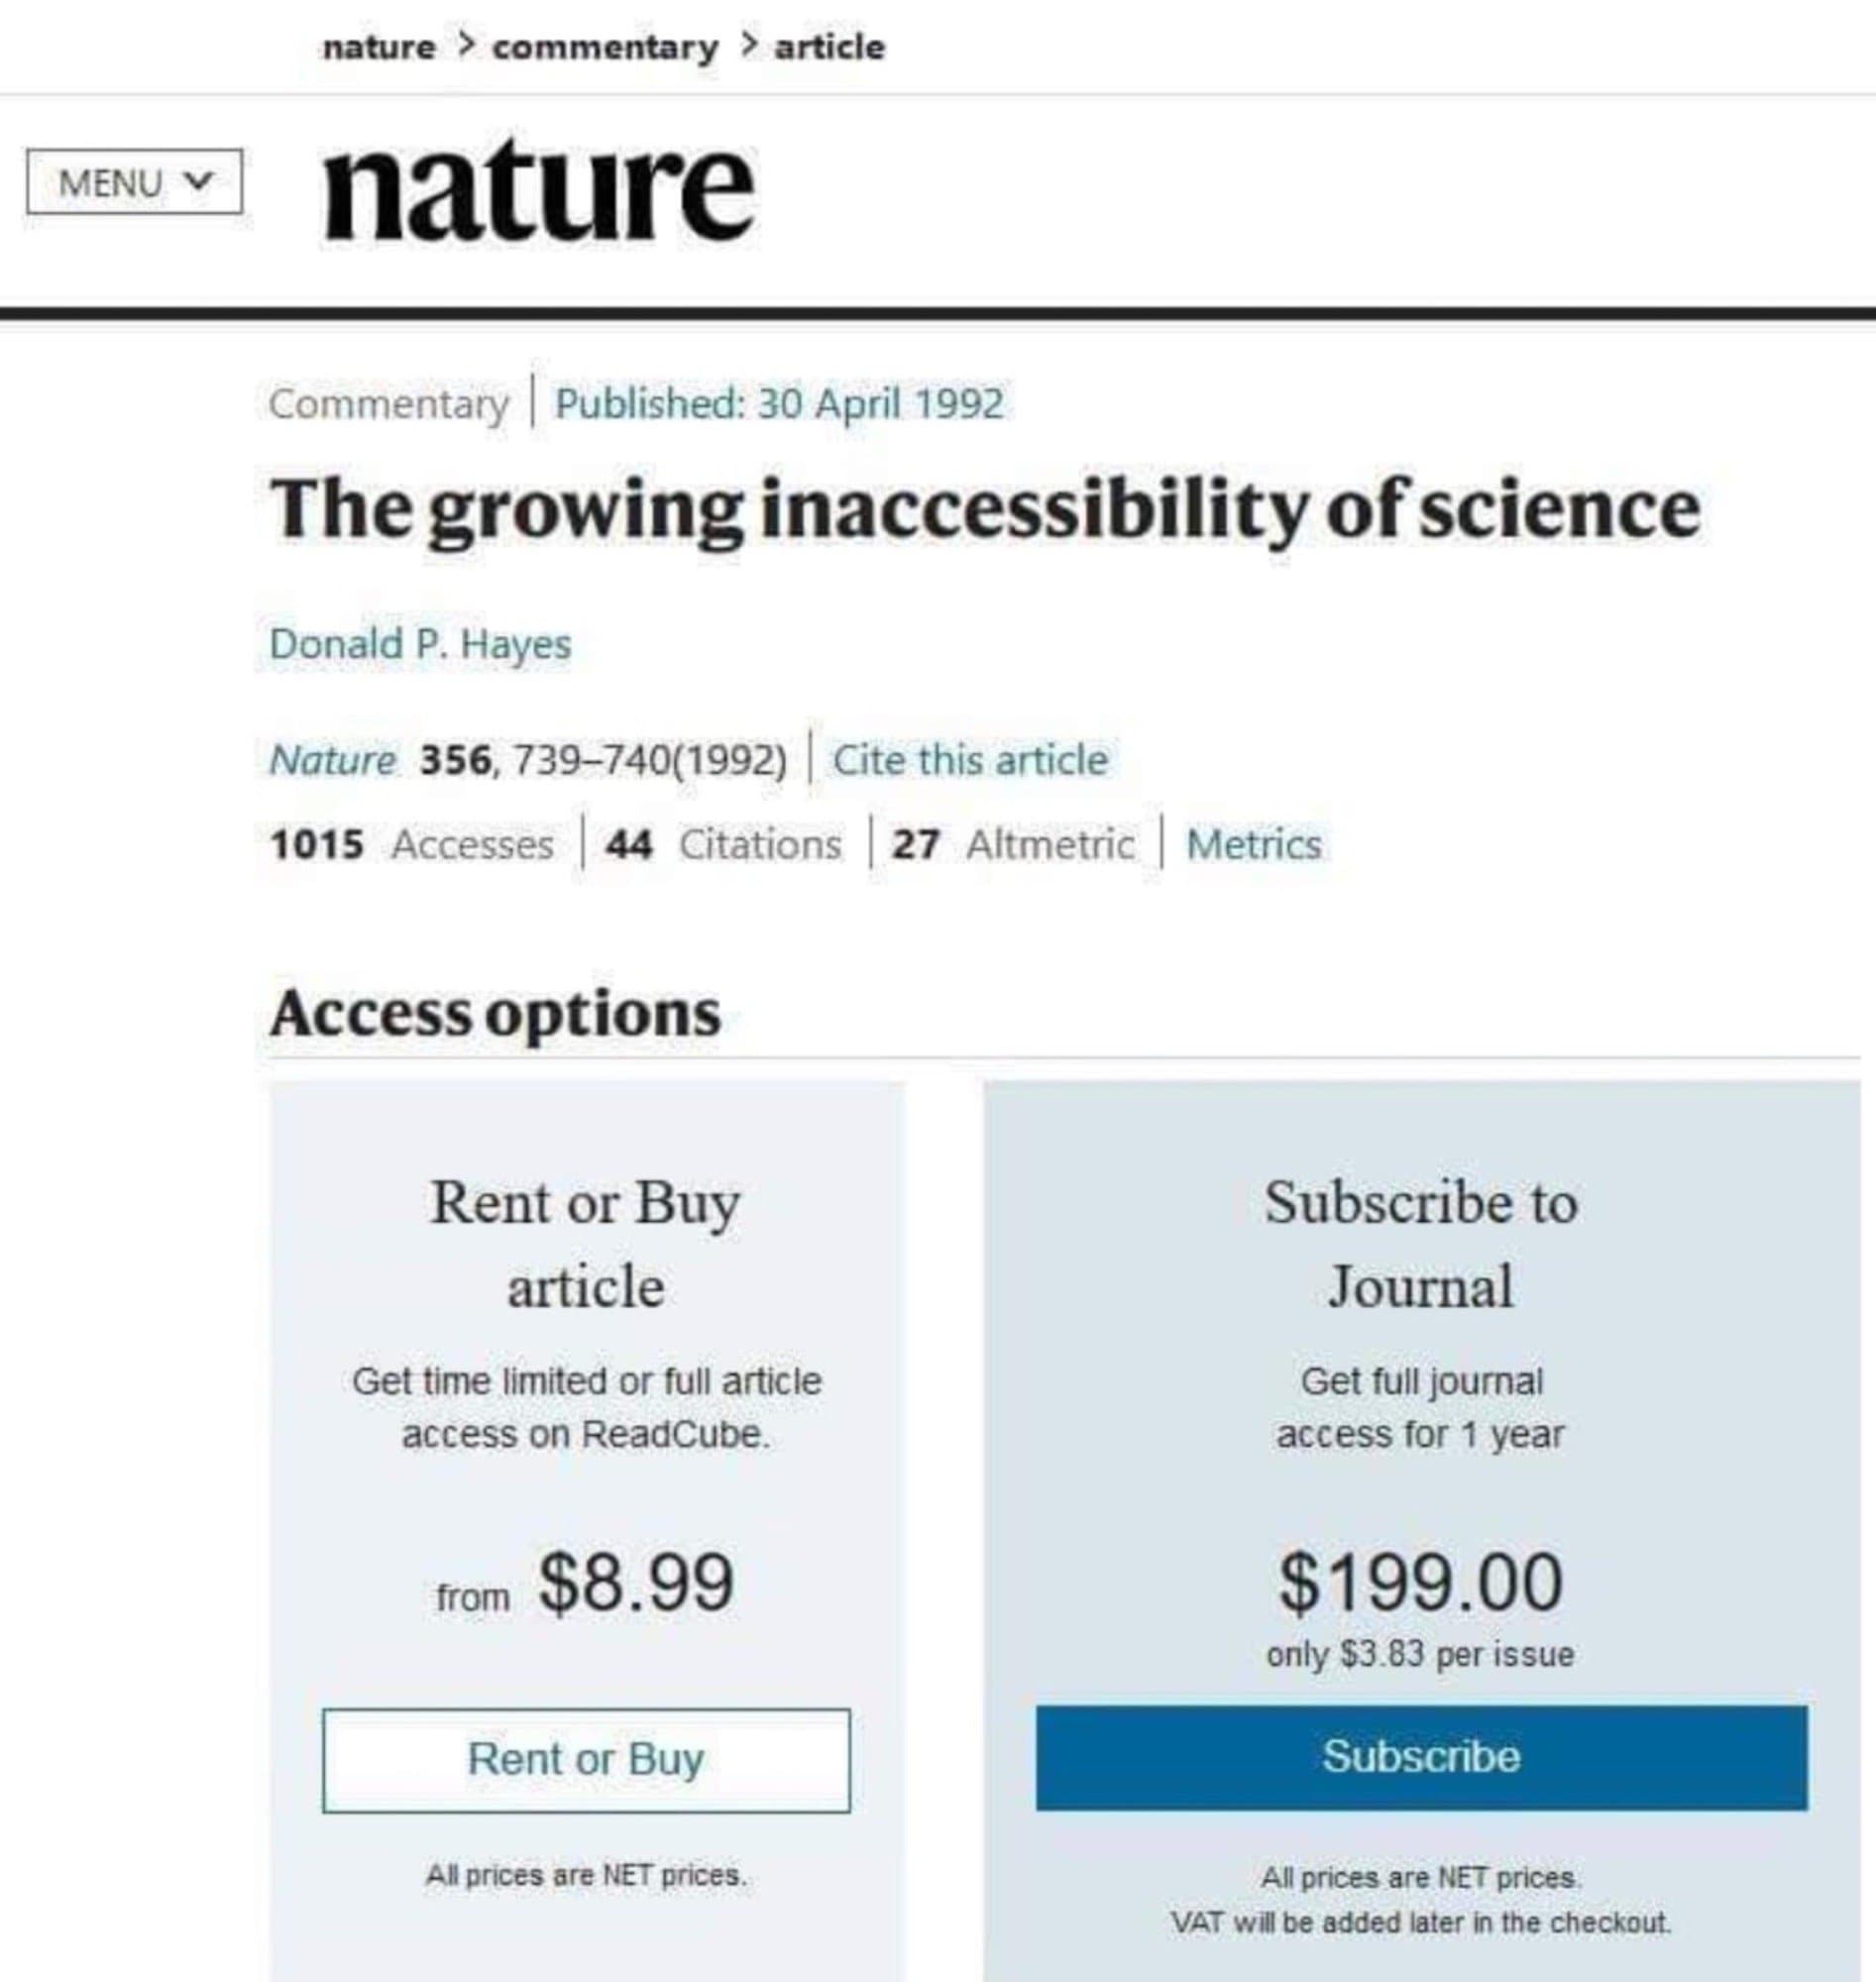Image resolution: width=1876 pixels, height=1982 pixels.
Task: Click the Access options heading
Action: [x=495, y=1013]
